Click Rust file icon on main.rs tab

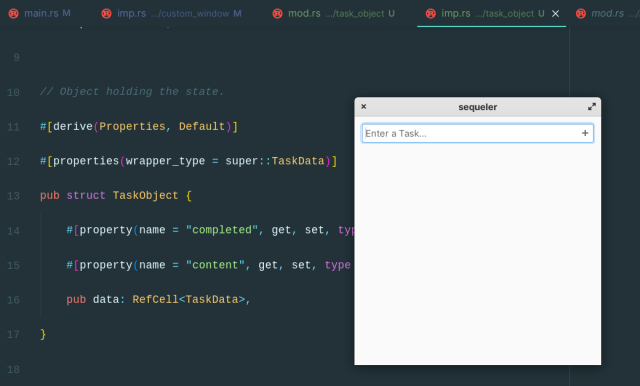(x=13, y=13)
